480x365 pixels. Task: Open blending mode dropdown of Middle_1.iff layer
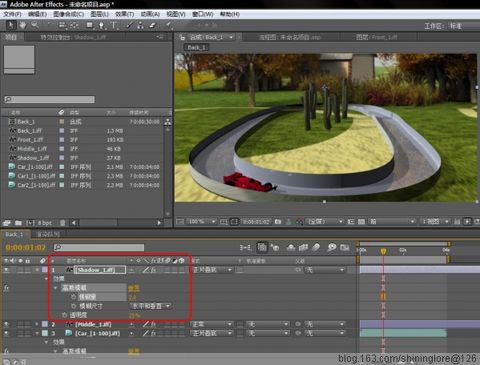[212, 324]
